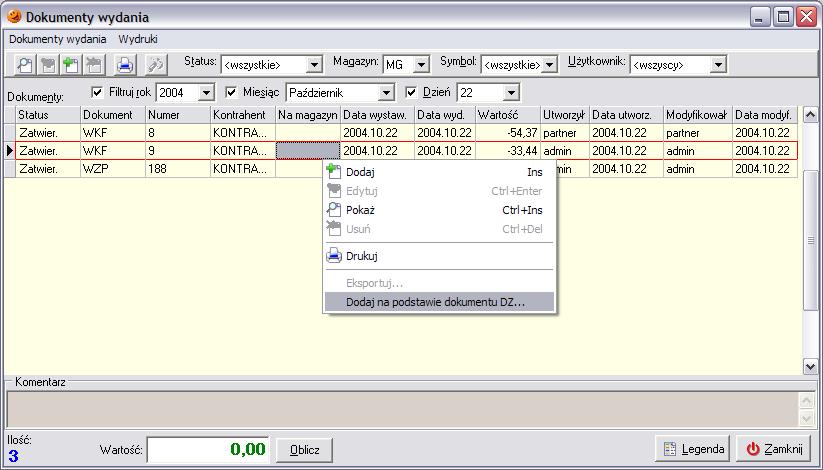
Task: Click the Modyfikował column header
Action: coord(698,114)
